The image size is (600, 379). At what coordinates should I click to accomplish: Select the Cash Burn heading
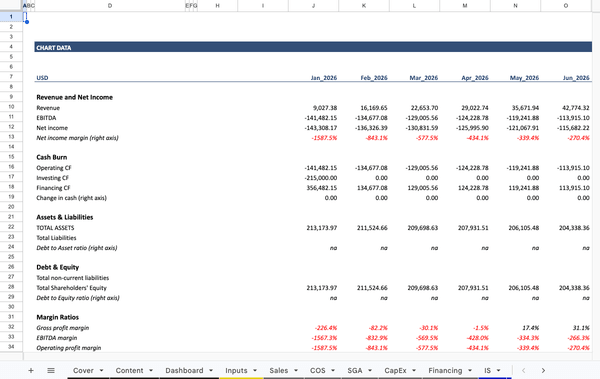click(52, 157)
